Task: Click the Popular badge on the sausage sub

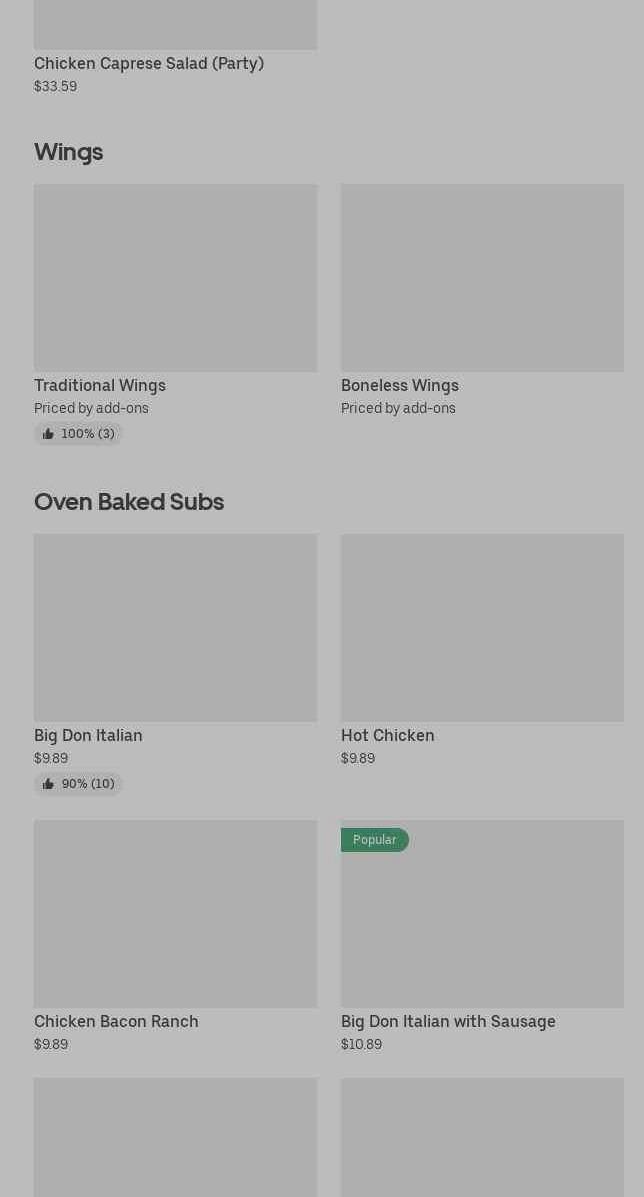Action: point(375,840)
